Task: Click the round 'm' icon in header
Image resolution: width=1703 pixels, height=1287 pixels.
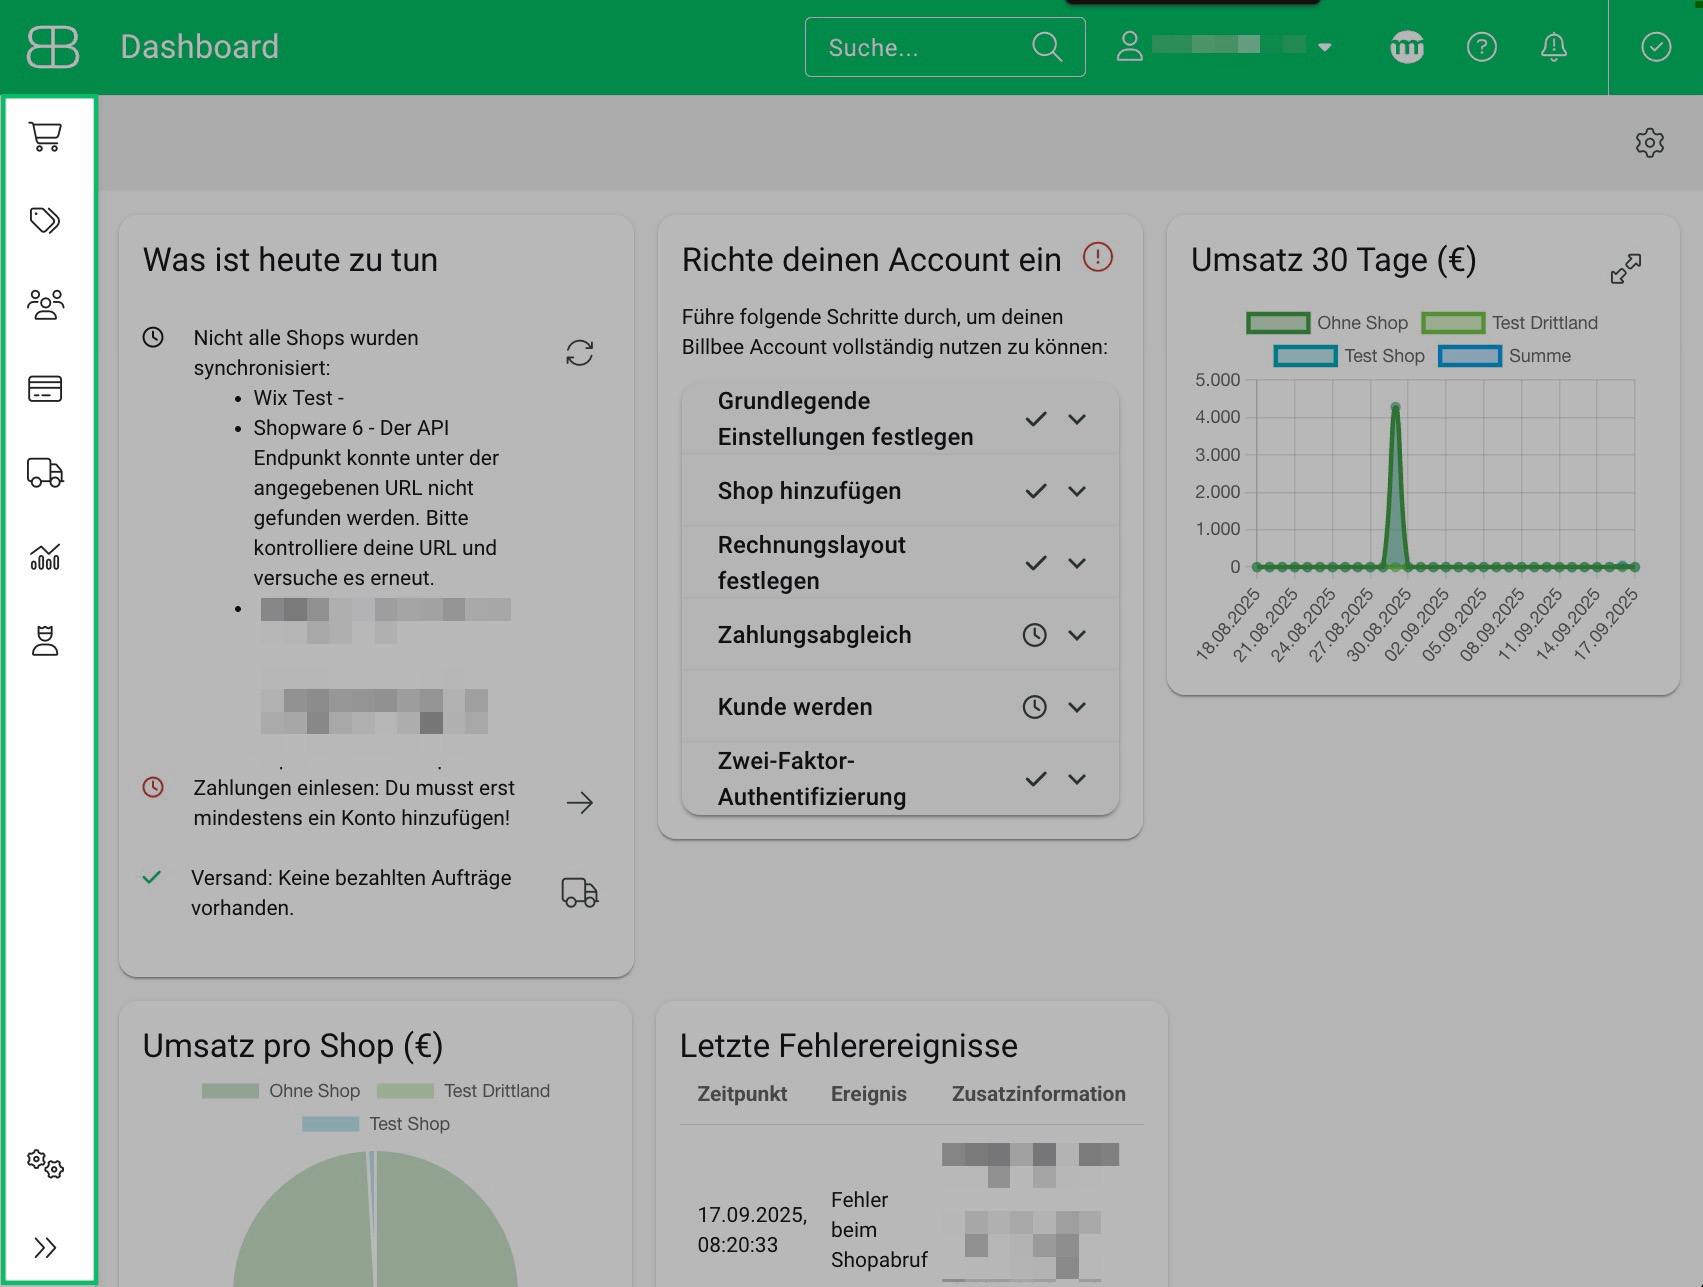Action: tap(1407, 47)
